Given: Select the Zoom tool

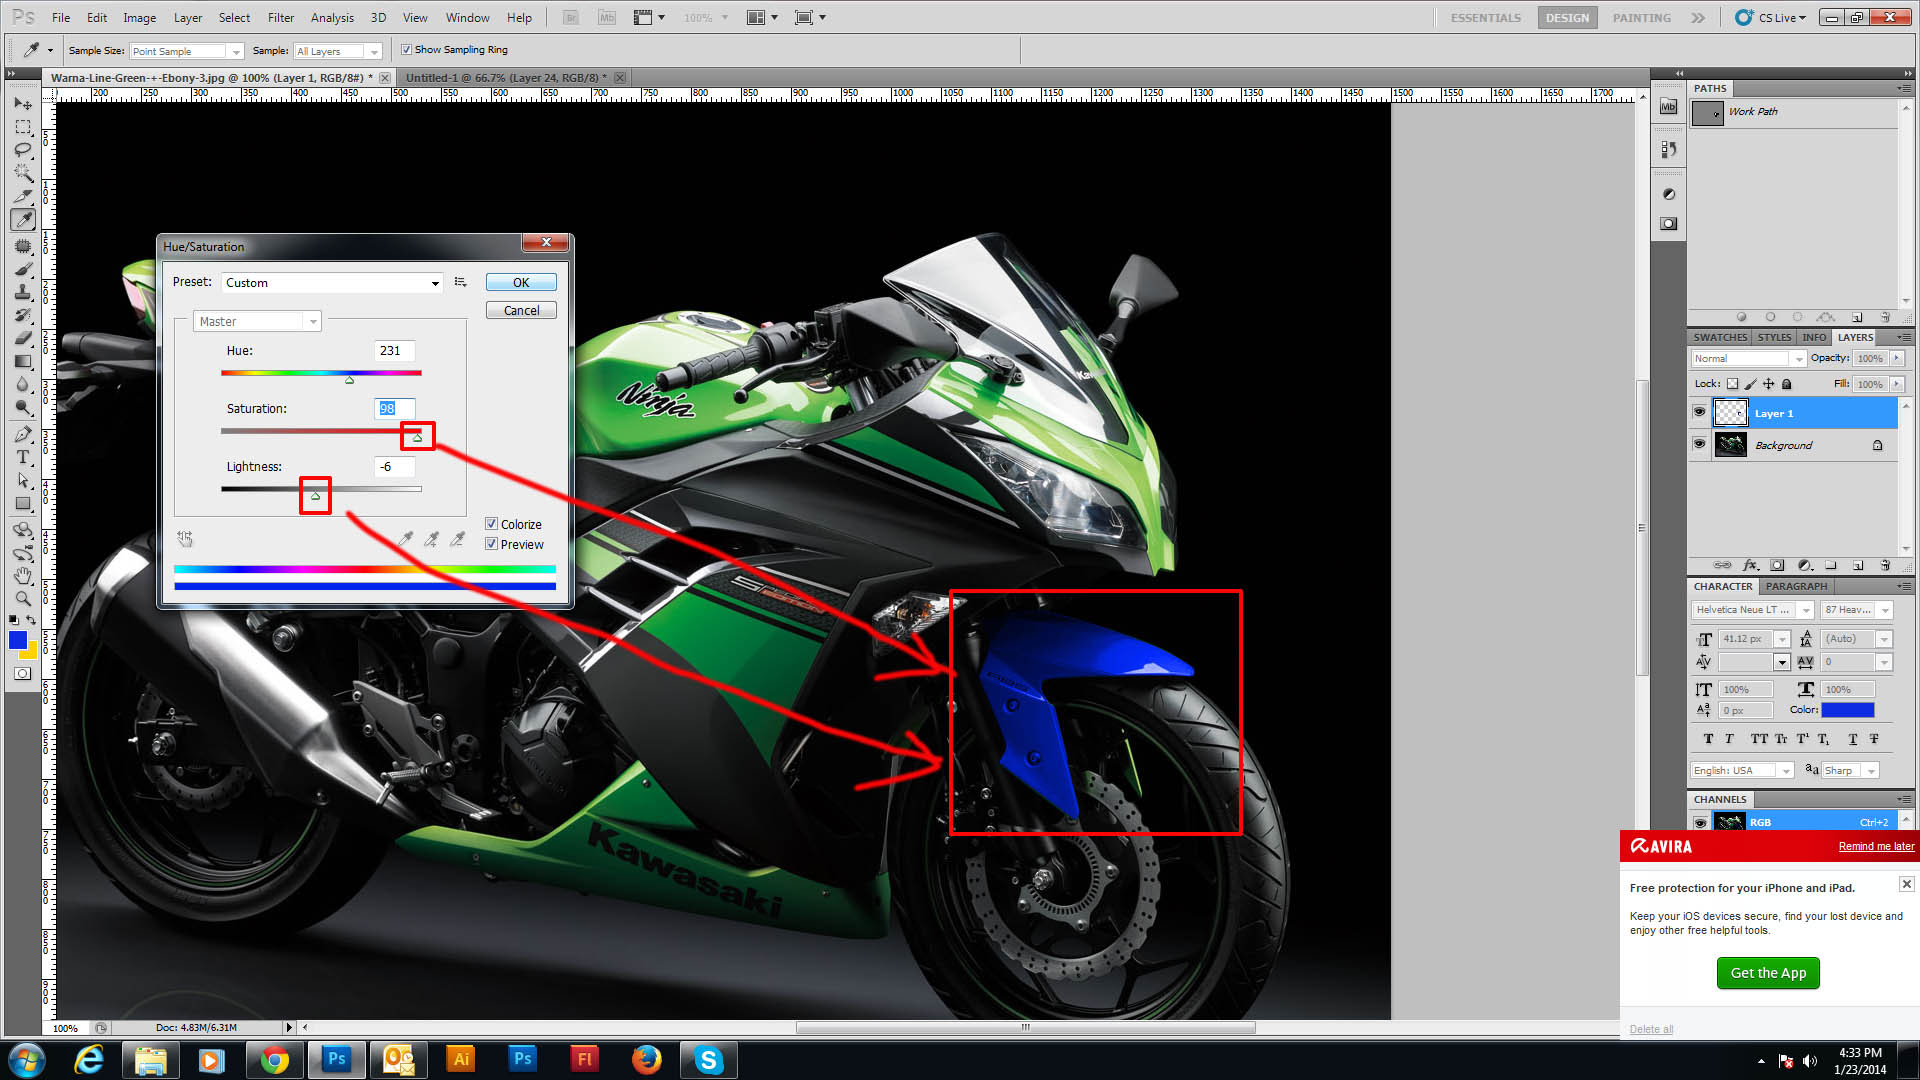Looking at the screenshot, I should (23, 598).
